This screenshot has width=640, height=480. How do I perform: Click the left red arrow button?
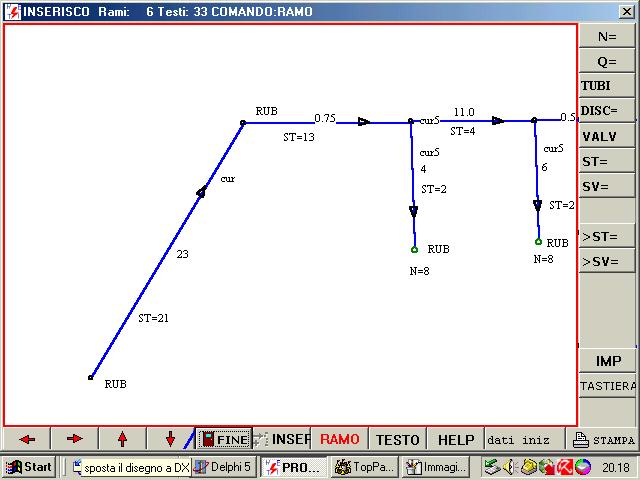coord(27,439)
